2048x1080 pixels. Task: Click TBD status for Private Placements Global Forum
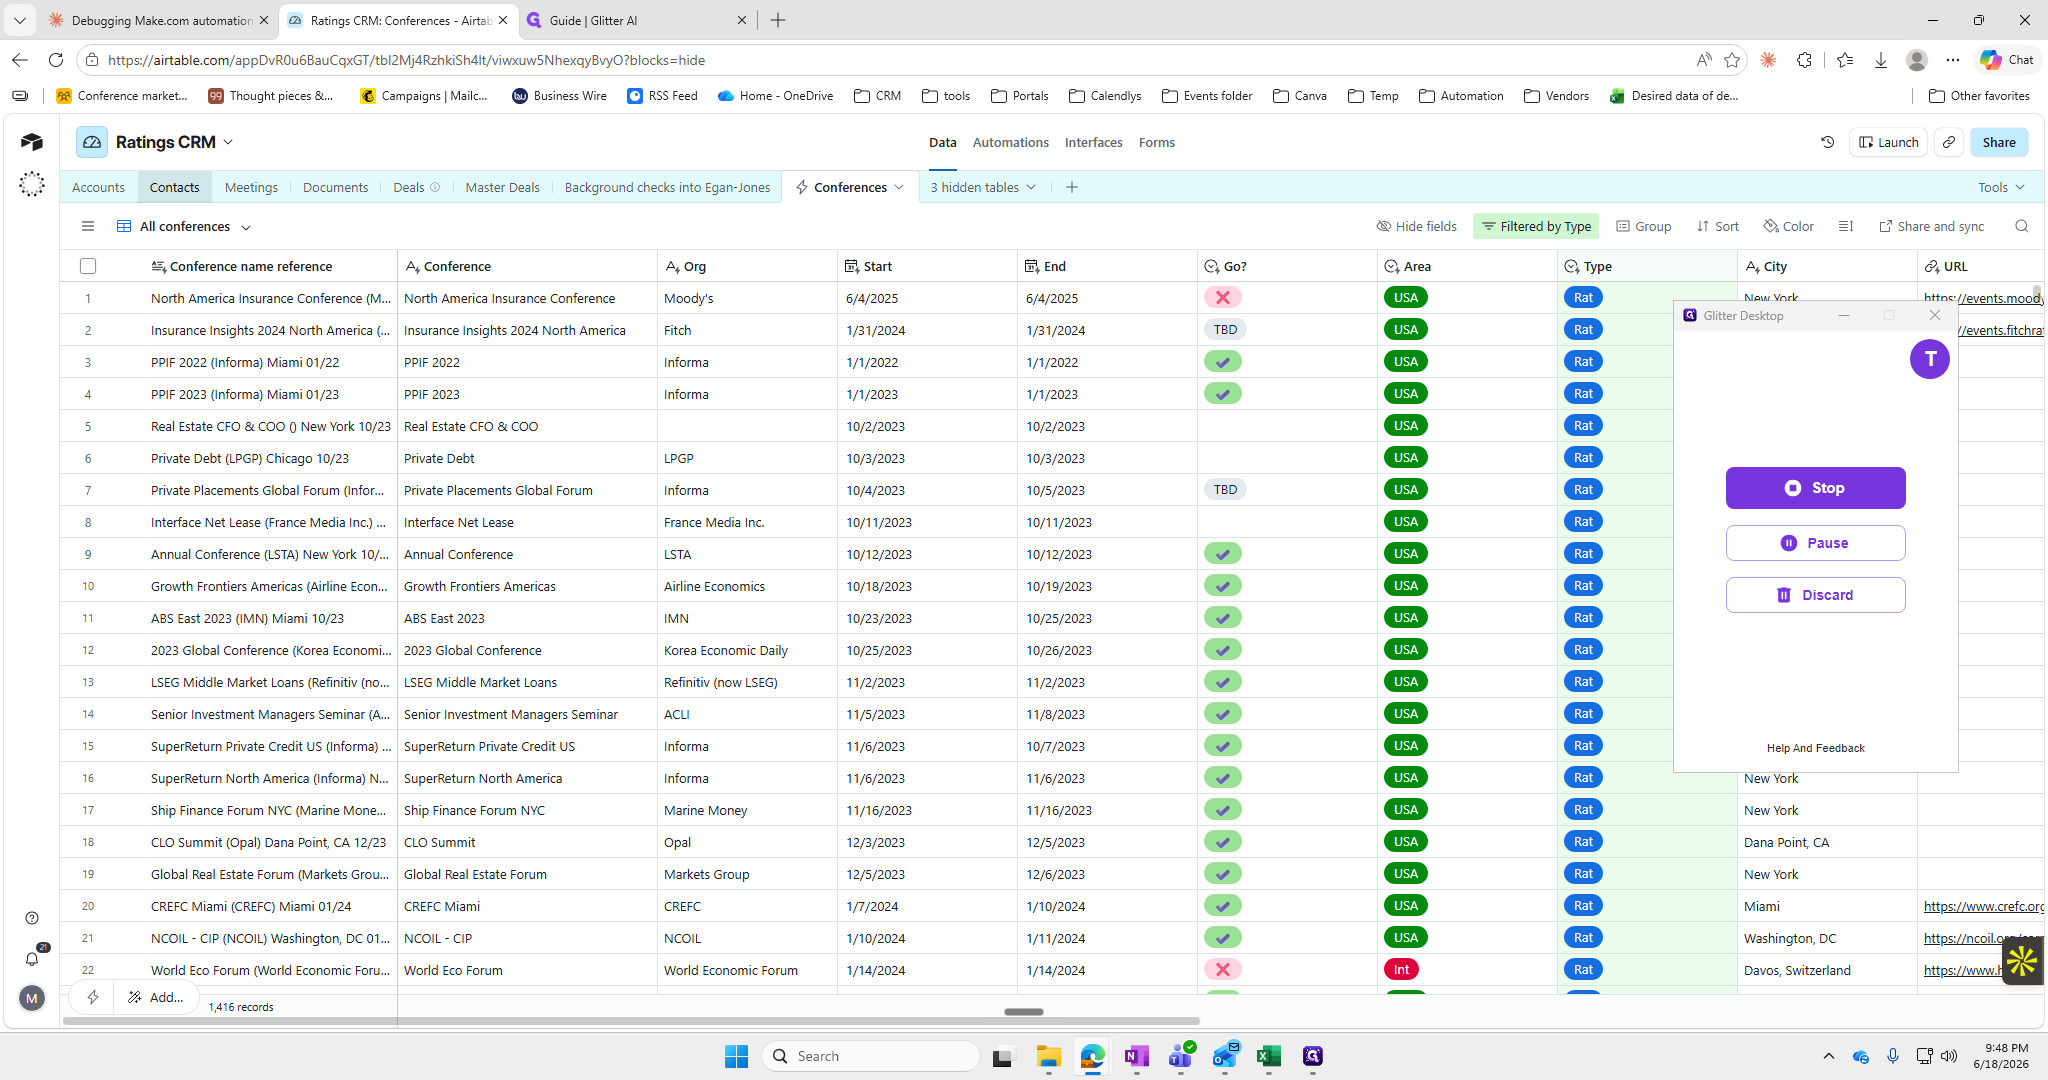tap(1225, 490)
